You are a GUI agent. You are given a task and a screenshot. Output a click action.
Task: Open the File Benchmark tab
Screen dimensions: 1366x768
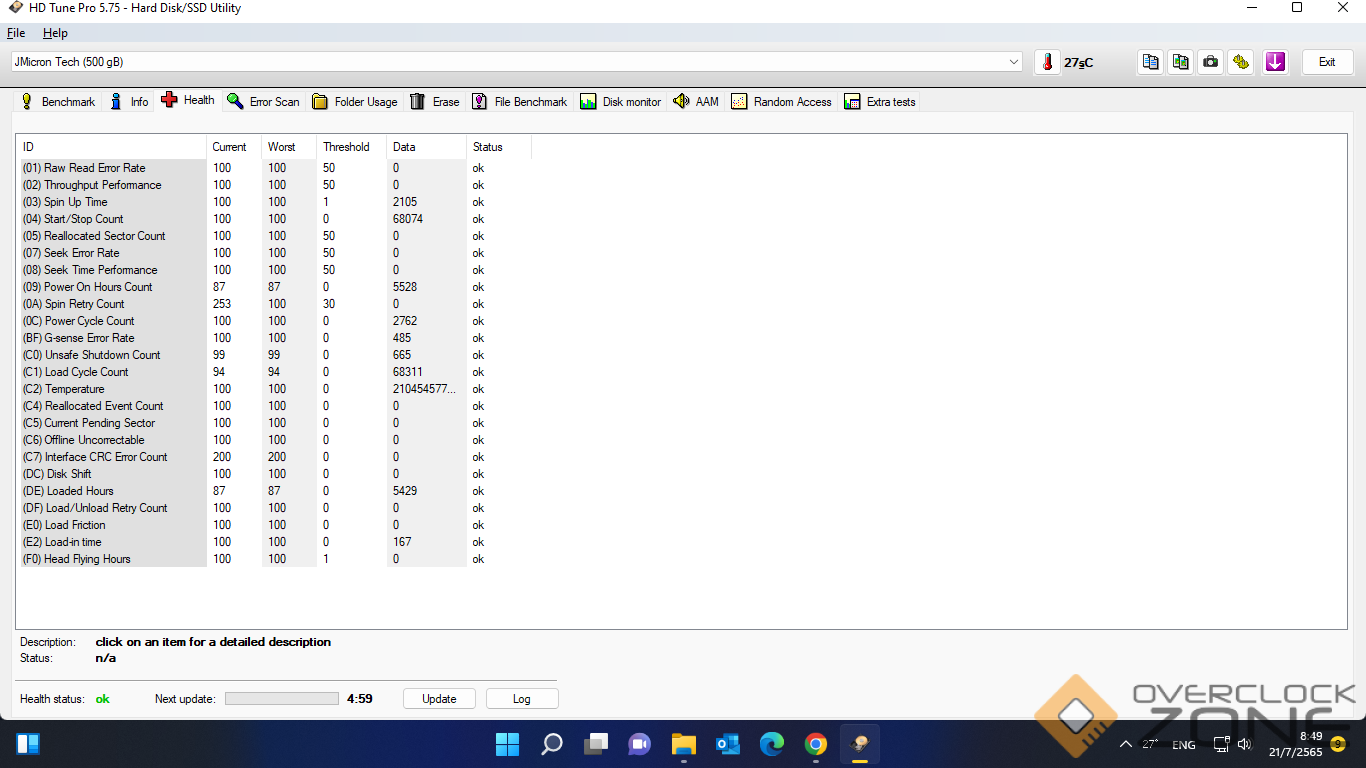coord(520,102)
